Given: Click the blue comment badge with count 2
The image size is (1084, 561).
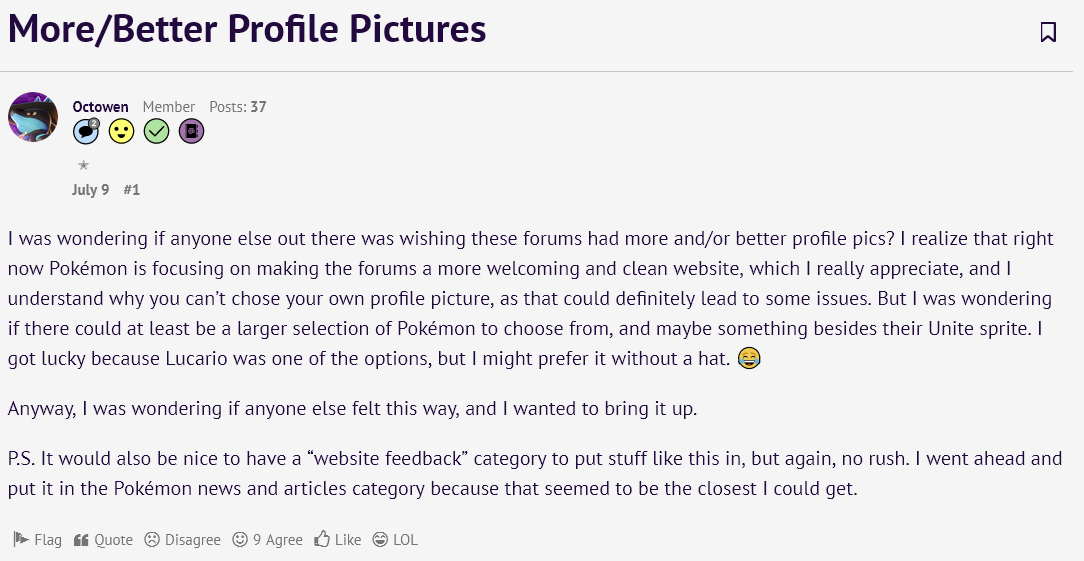Looking at the screenshot, I should tap(86, 131).
